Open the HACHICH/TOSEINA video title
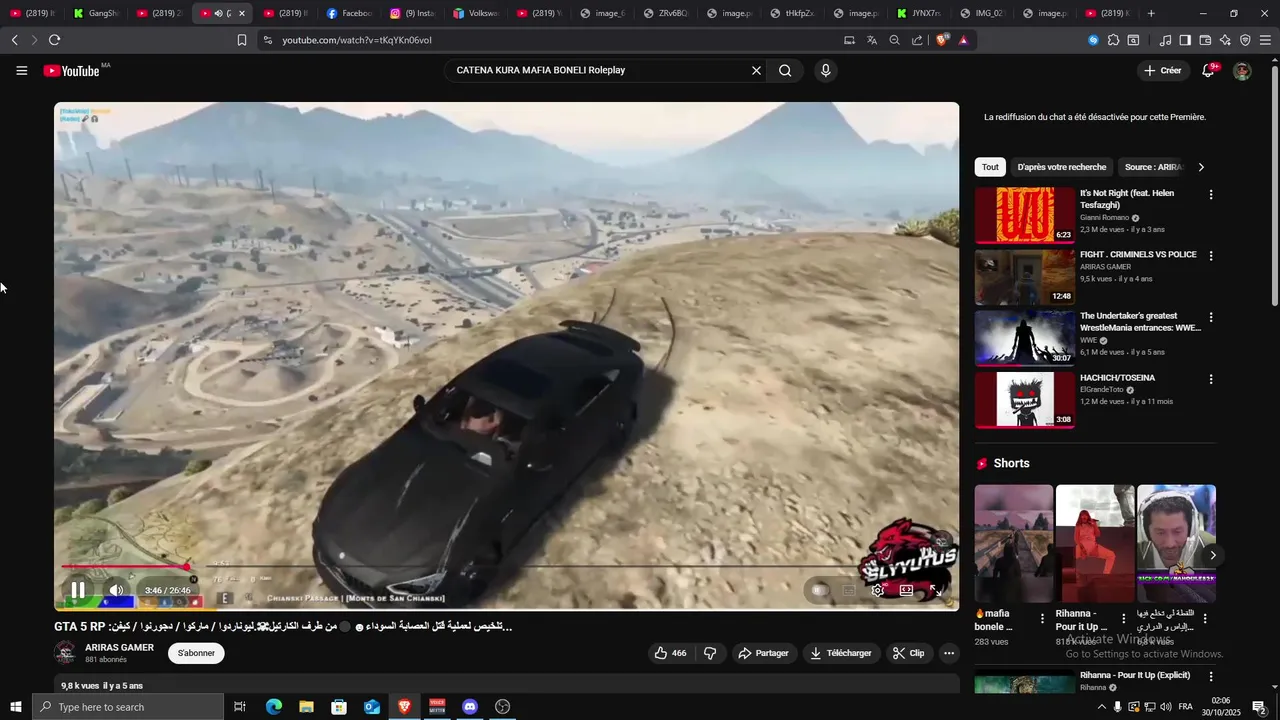1280x720 pixels. pos(1117,378)
